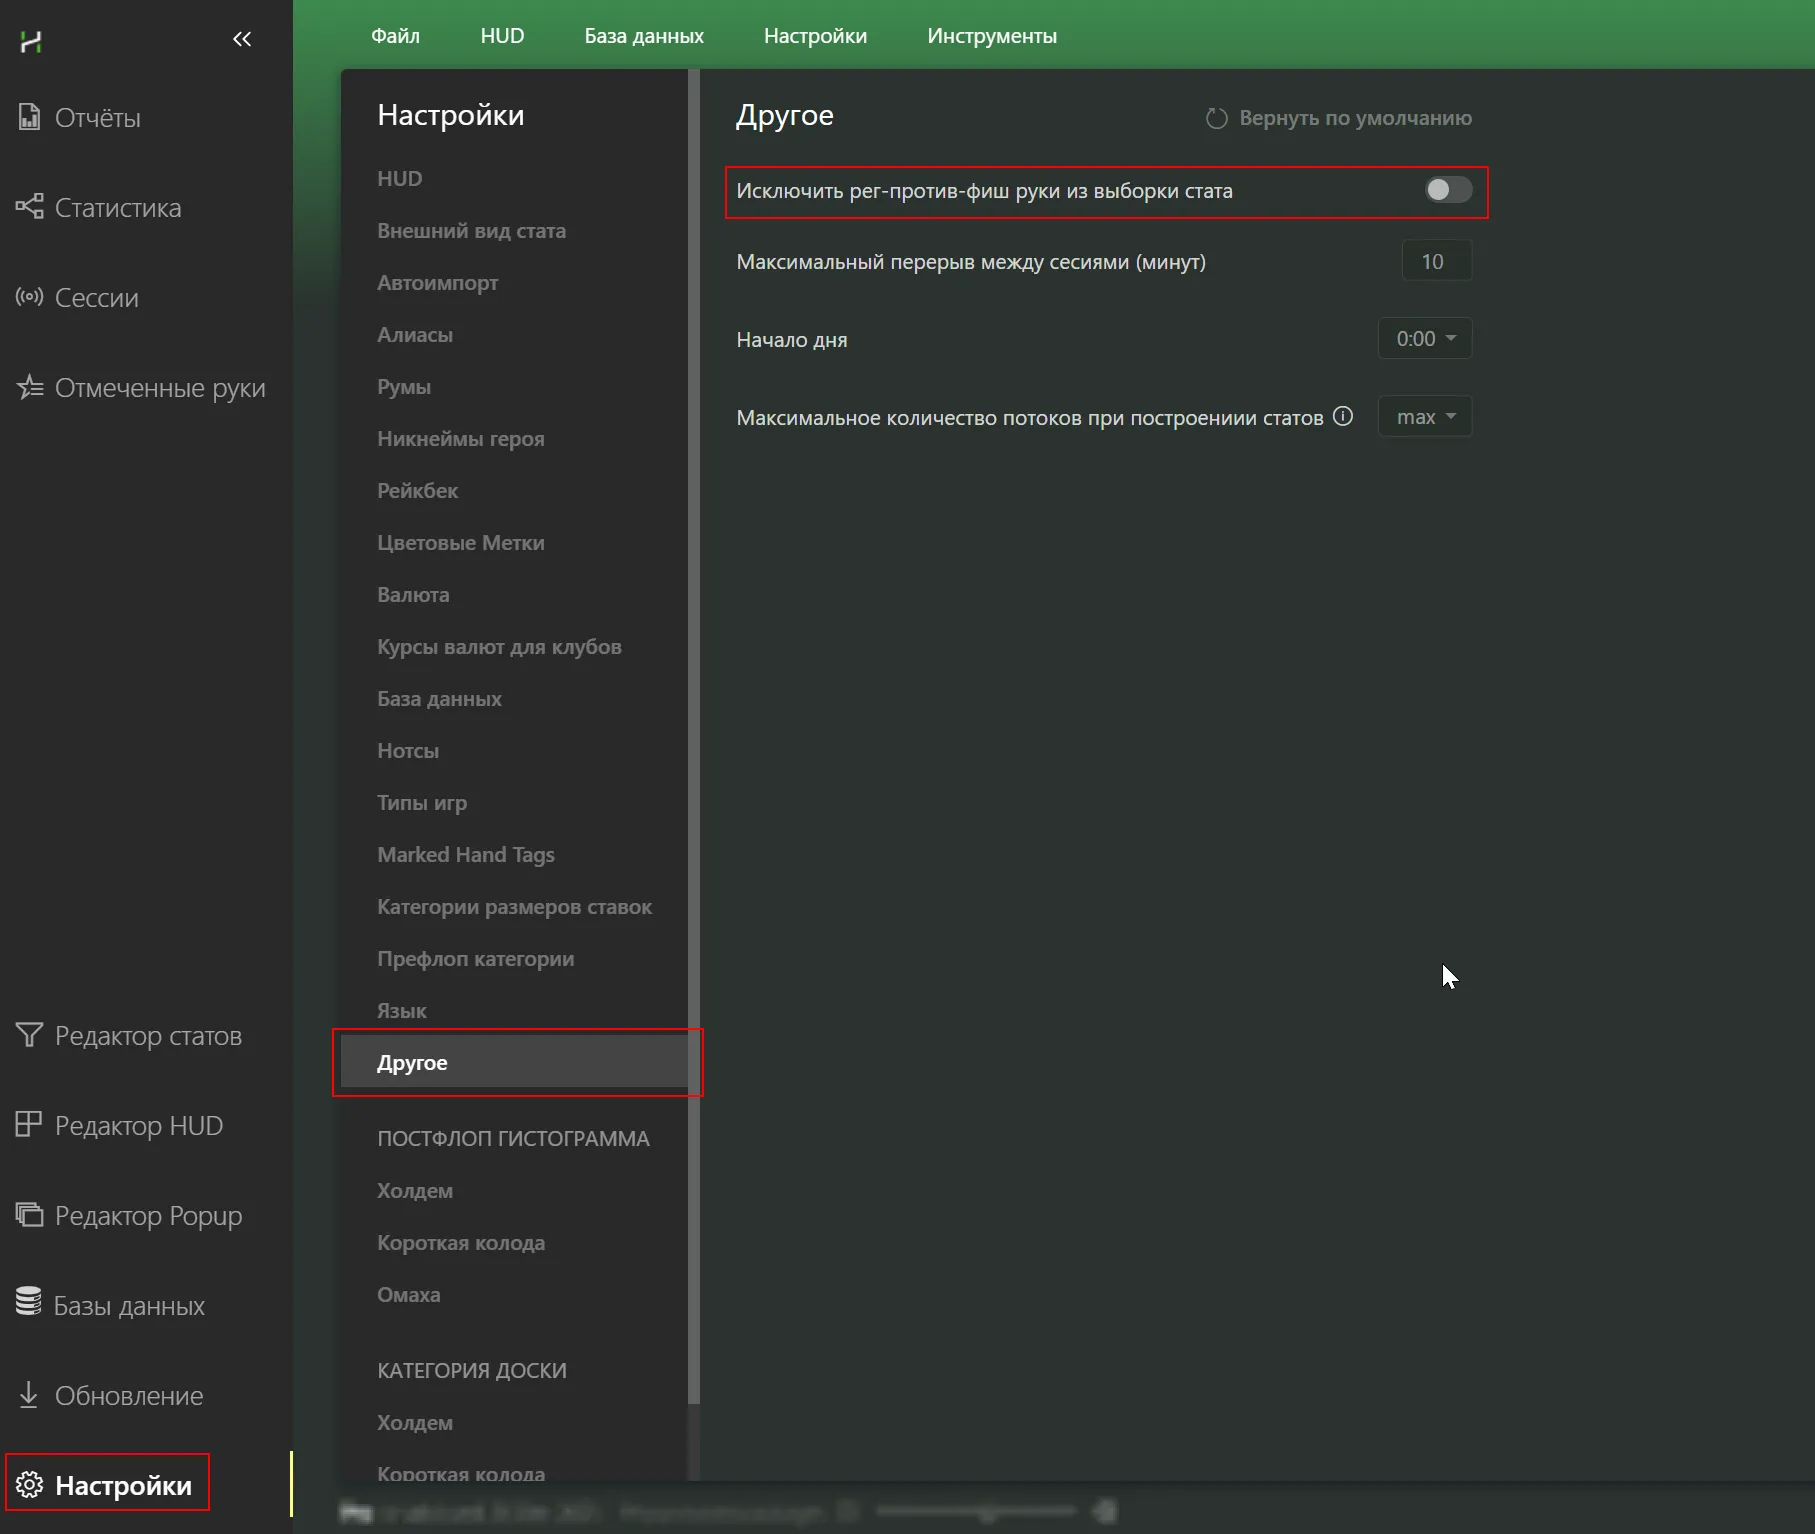
Task: Click the Hand2Note logo icon
Action: coord(31,41)
